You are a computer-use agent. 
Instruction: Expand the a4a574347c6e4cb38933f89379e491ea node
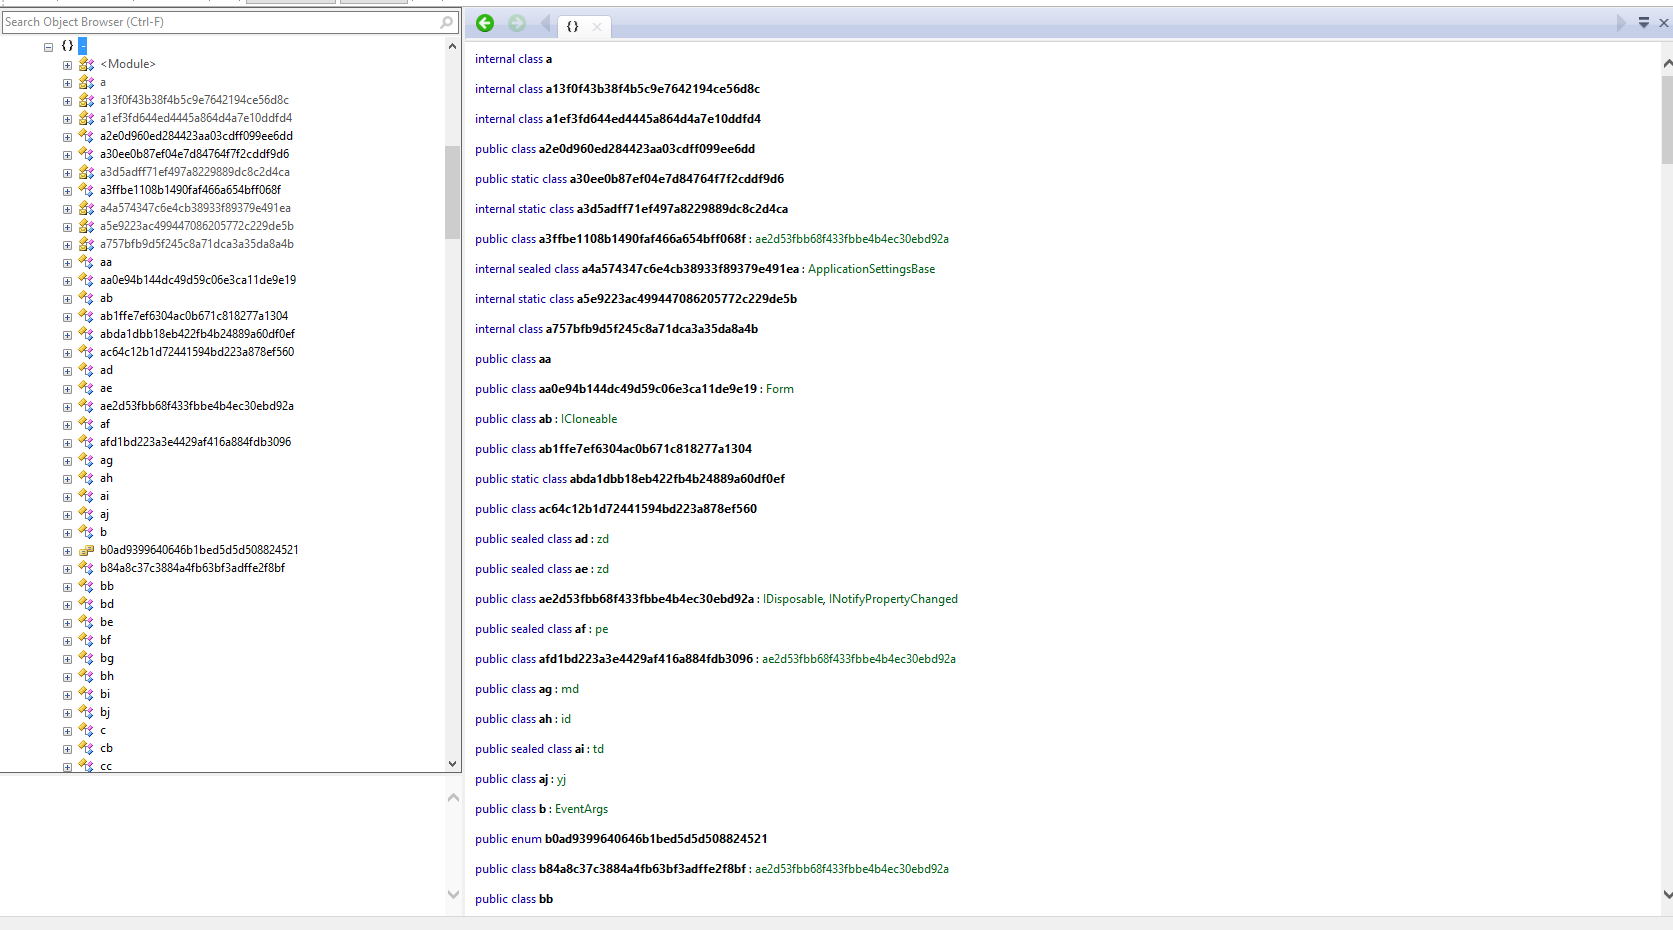[x=67, y=209]
